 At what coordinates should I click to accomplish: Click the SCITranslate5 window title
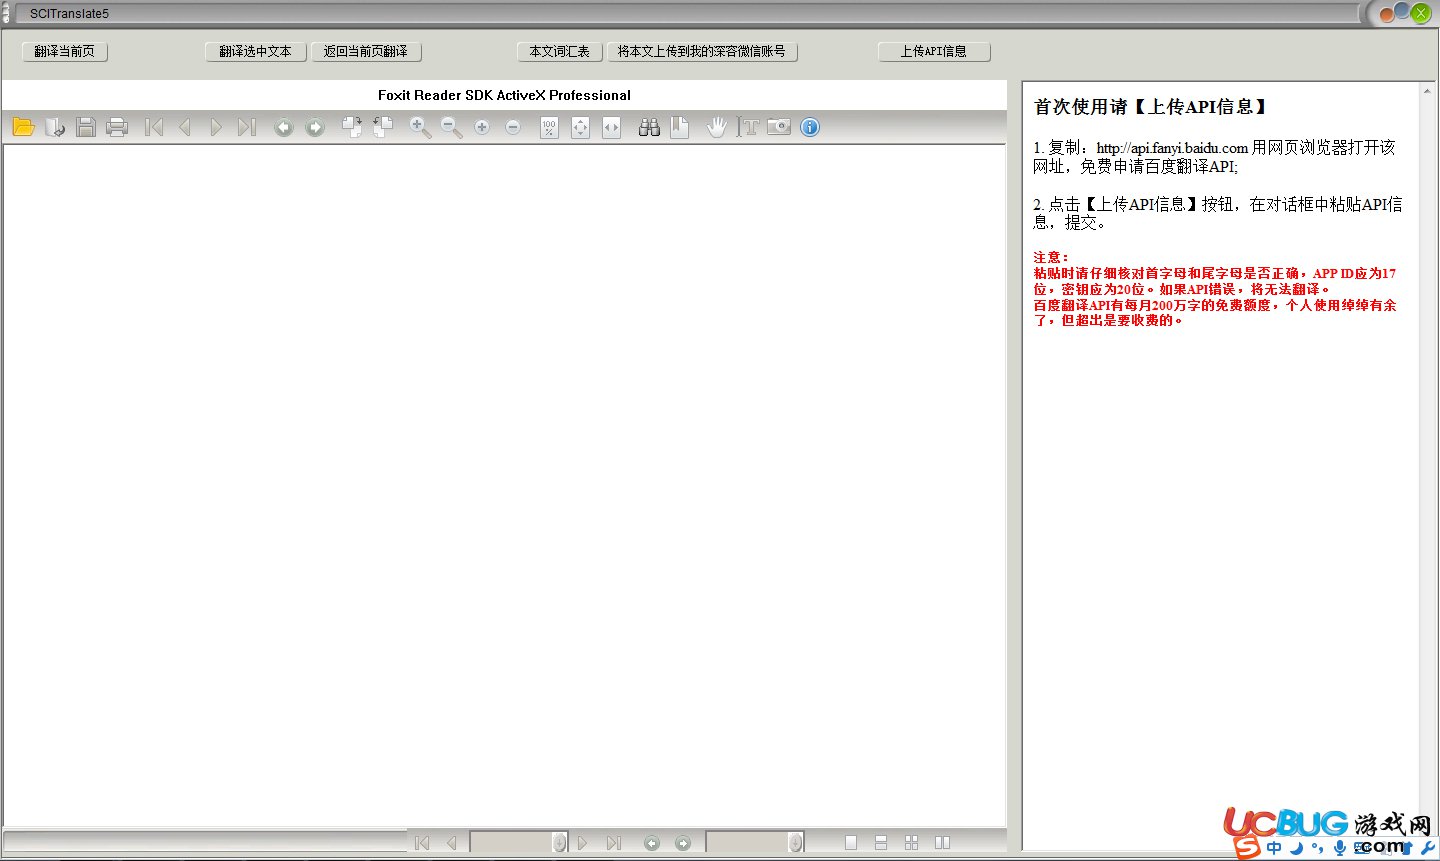[69, 14]
